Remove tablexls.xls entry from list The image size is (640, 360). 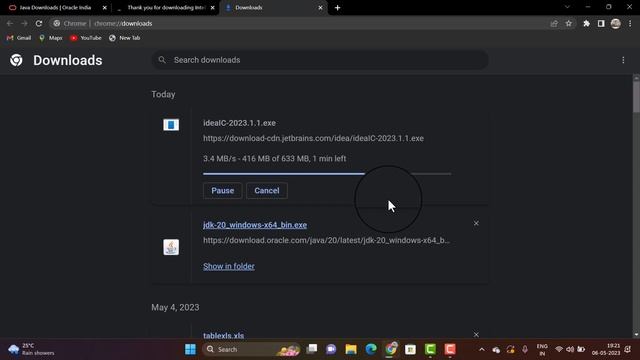pos(476,334)
